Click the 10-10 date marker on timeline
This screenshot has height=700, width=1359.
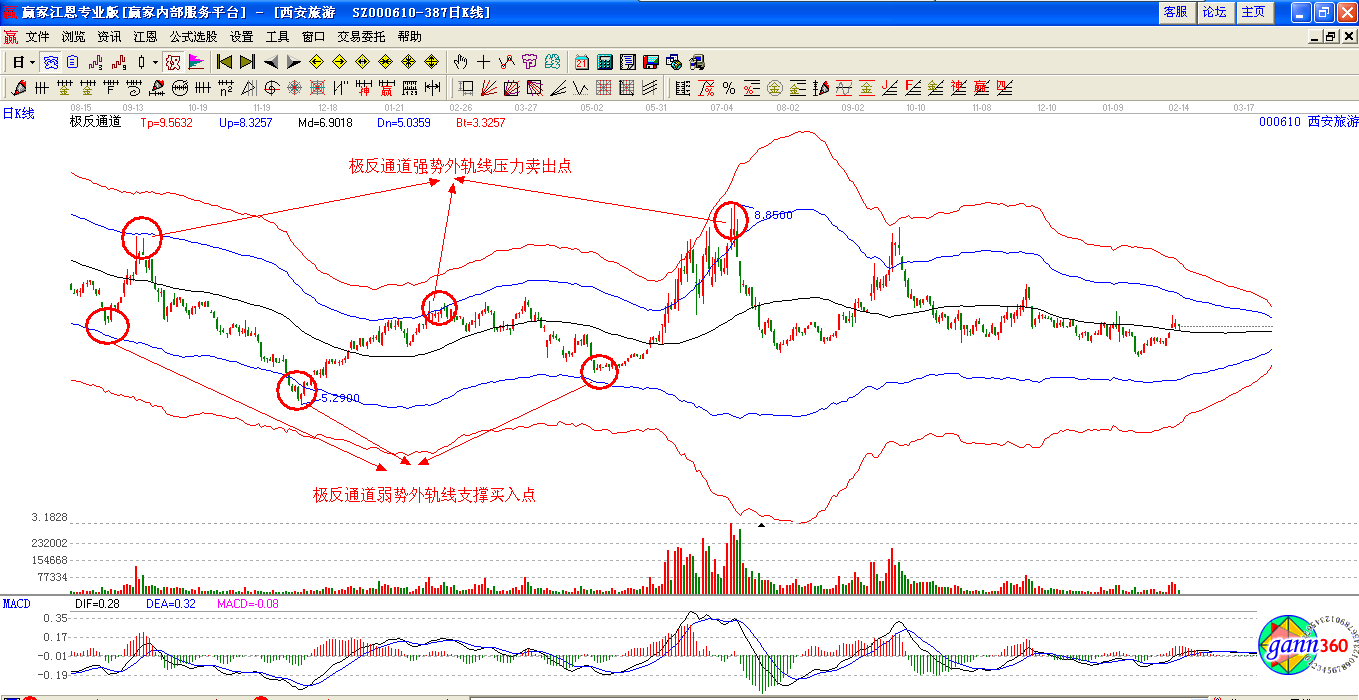pos(915,107)
